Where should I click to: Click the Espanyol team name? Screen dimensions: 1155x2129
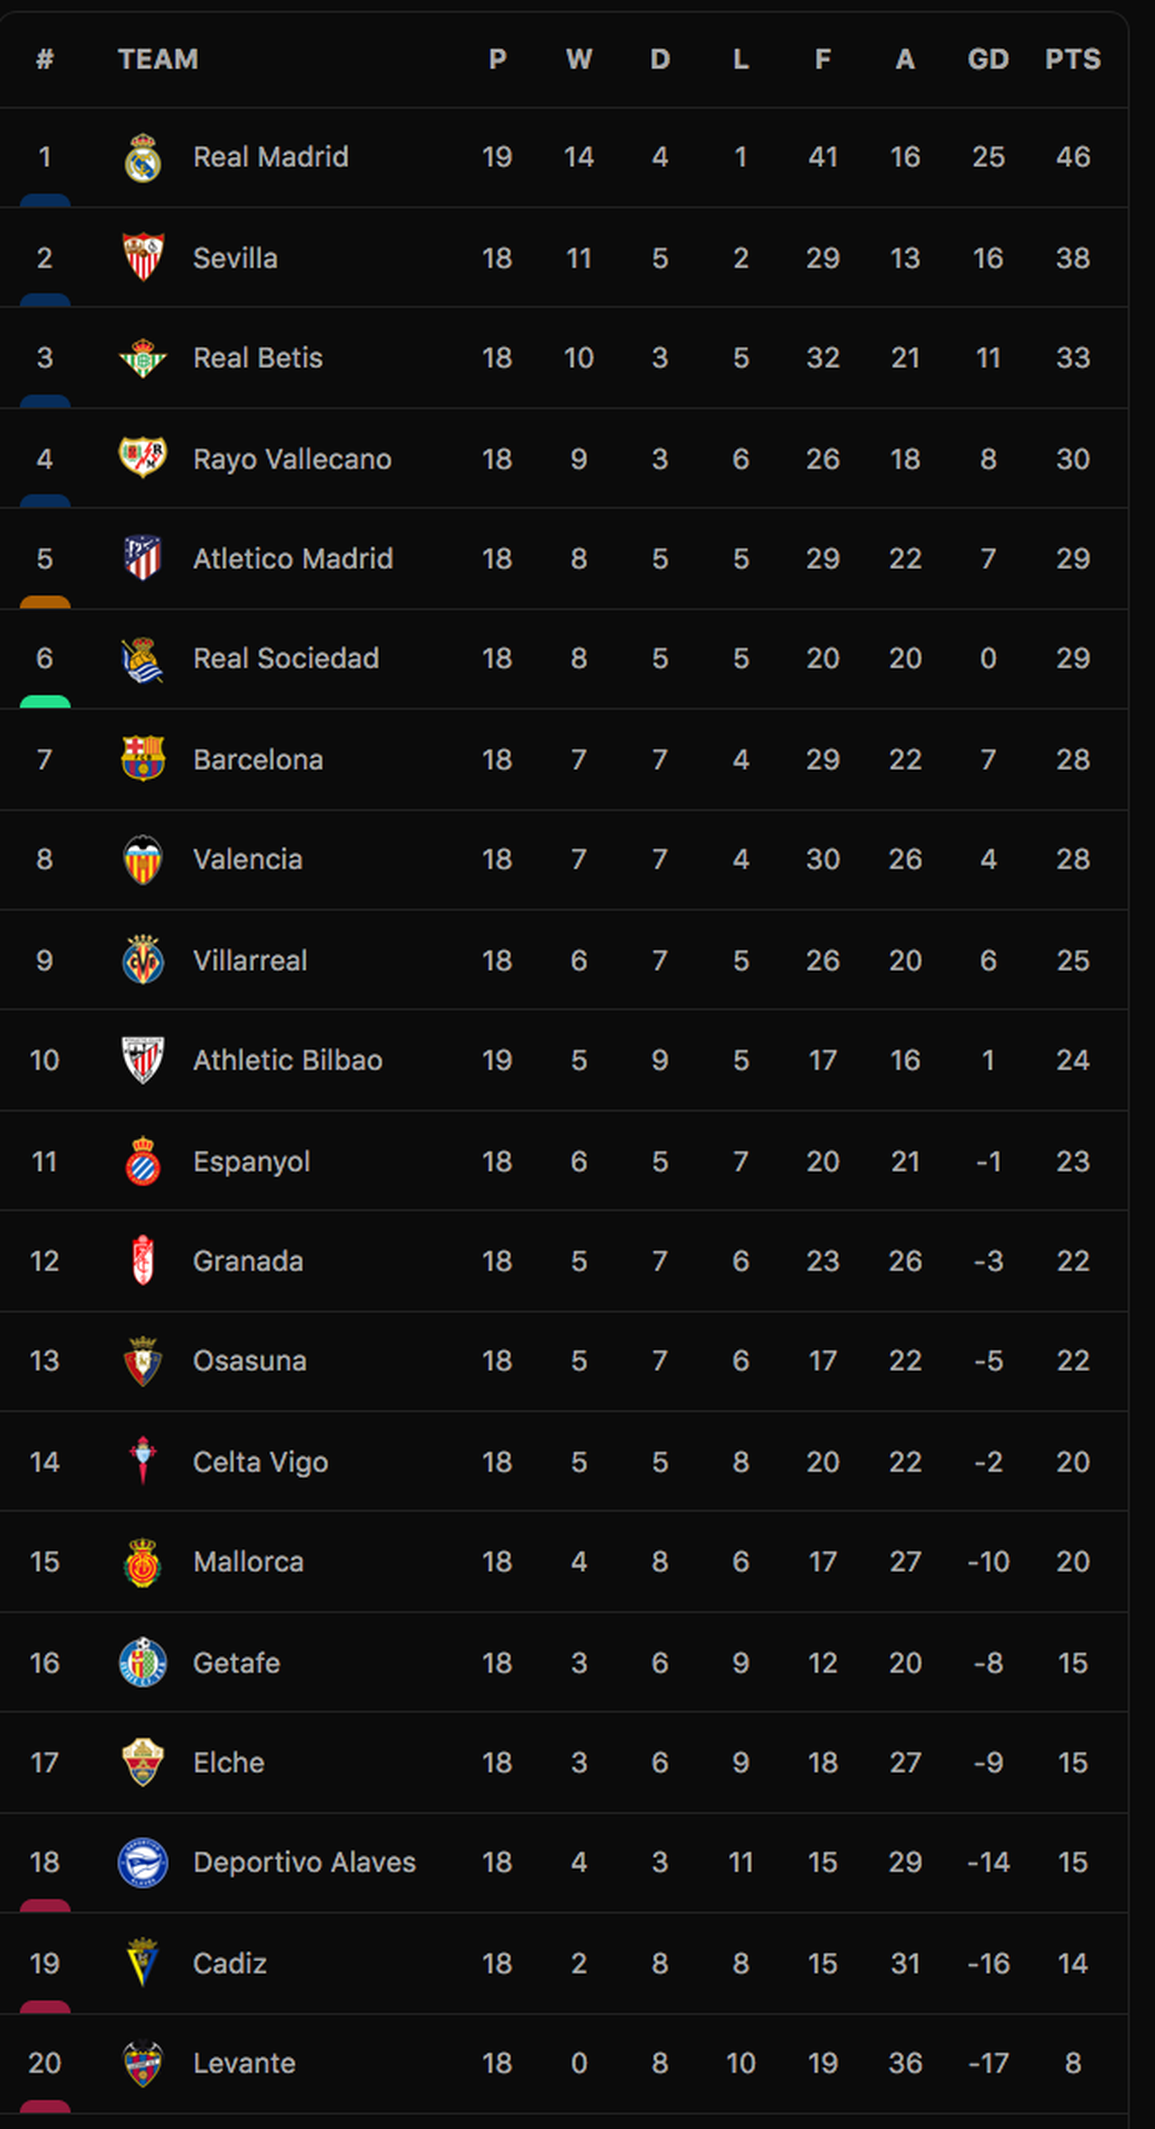(251, 1161)
